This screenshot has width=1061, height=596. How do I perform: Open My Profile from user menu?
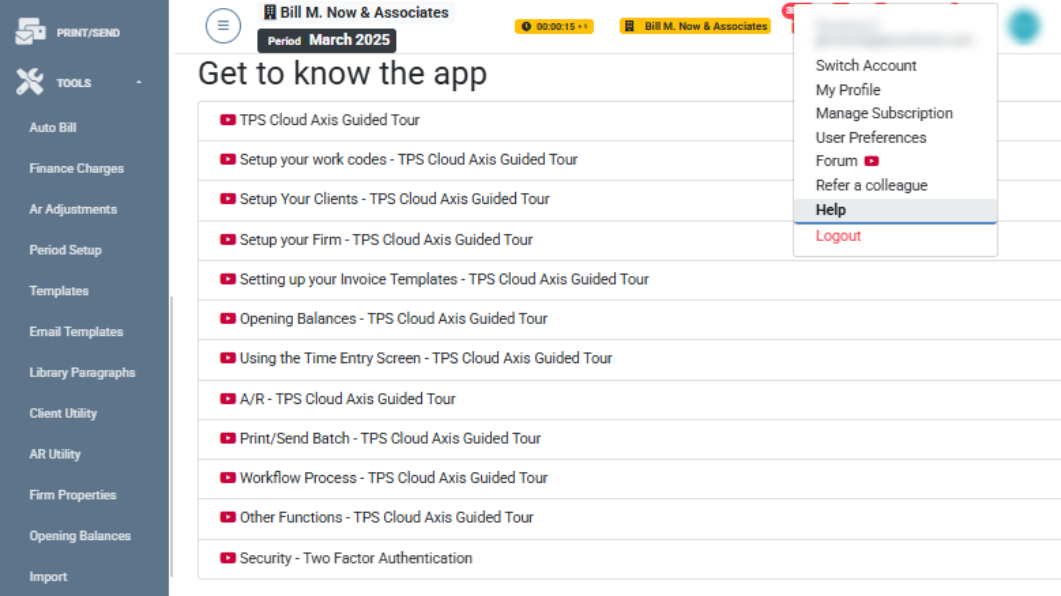(848, 90)
